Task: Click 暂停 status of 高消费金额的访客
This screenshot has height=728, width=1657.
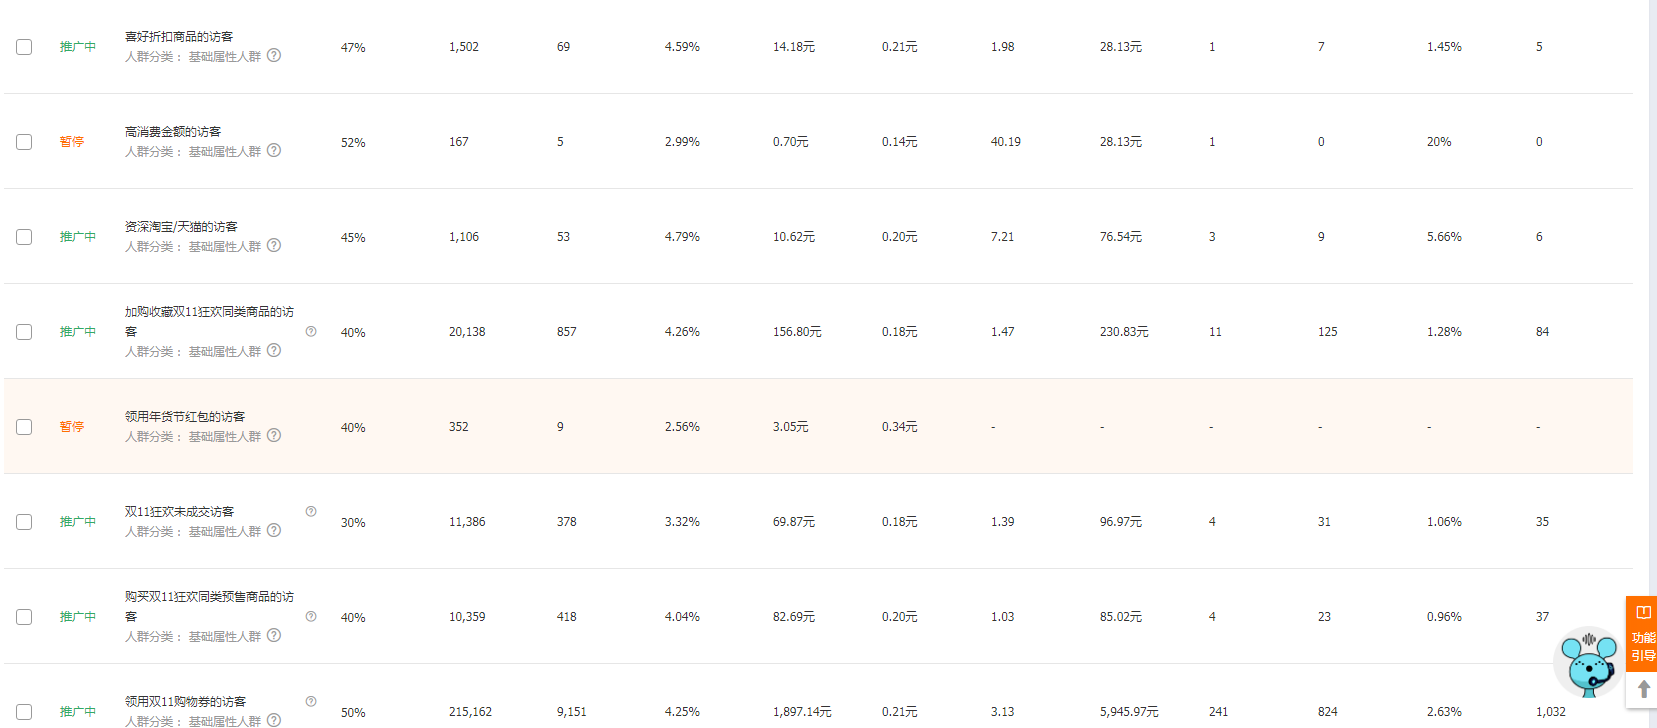Action: 72,142
